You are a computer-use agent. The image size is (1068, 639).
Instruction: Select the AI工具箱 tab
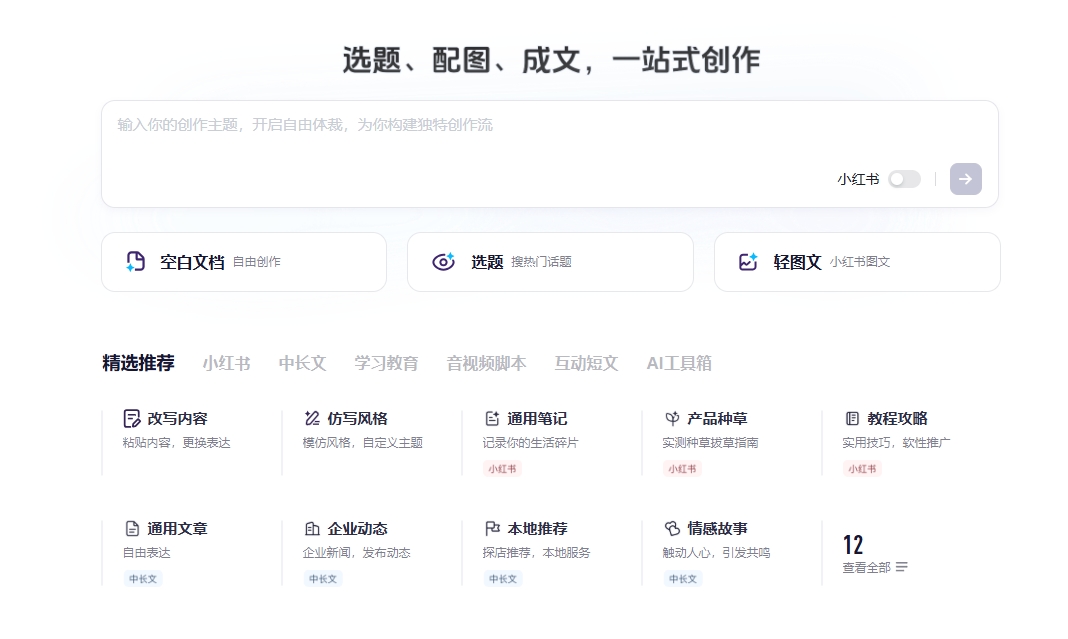click(679, 363)
